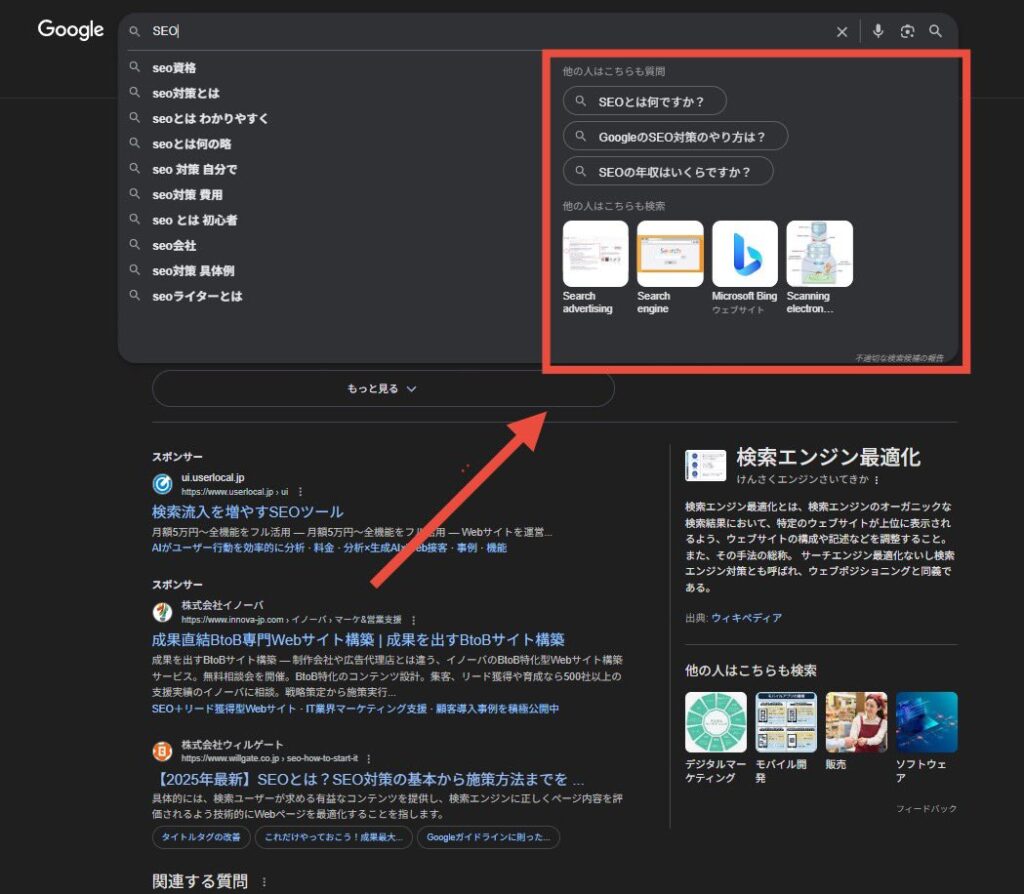Click the Google logo

tap(70, 30)
